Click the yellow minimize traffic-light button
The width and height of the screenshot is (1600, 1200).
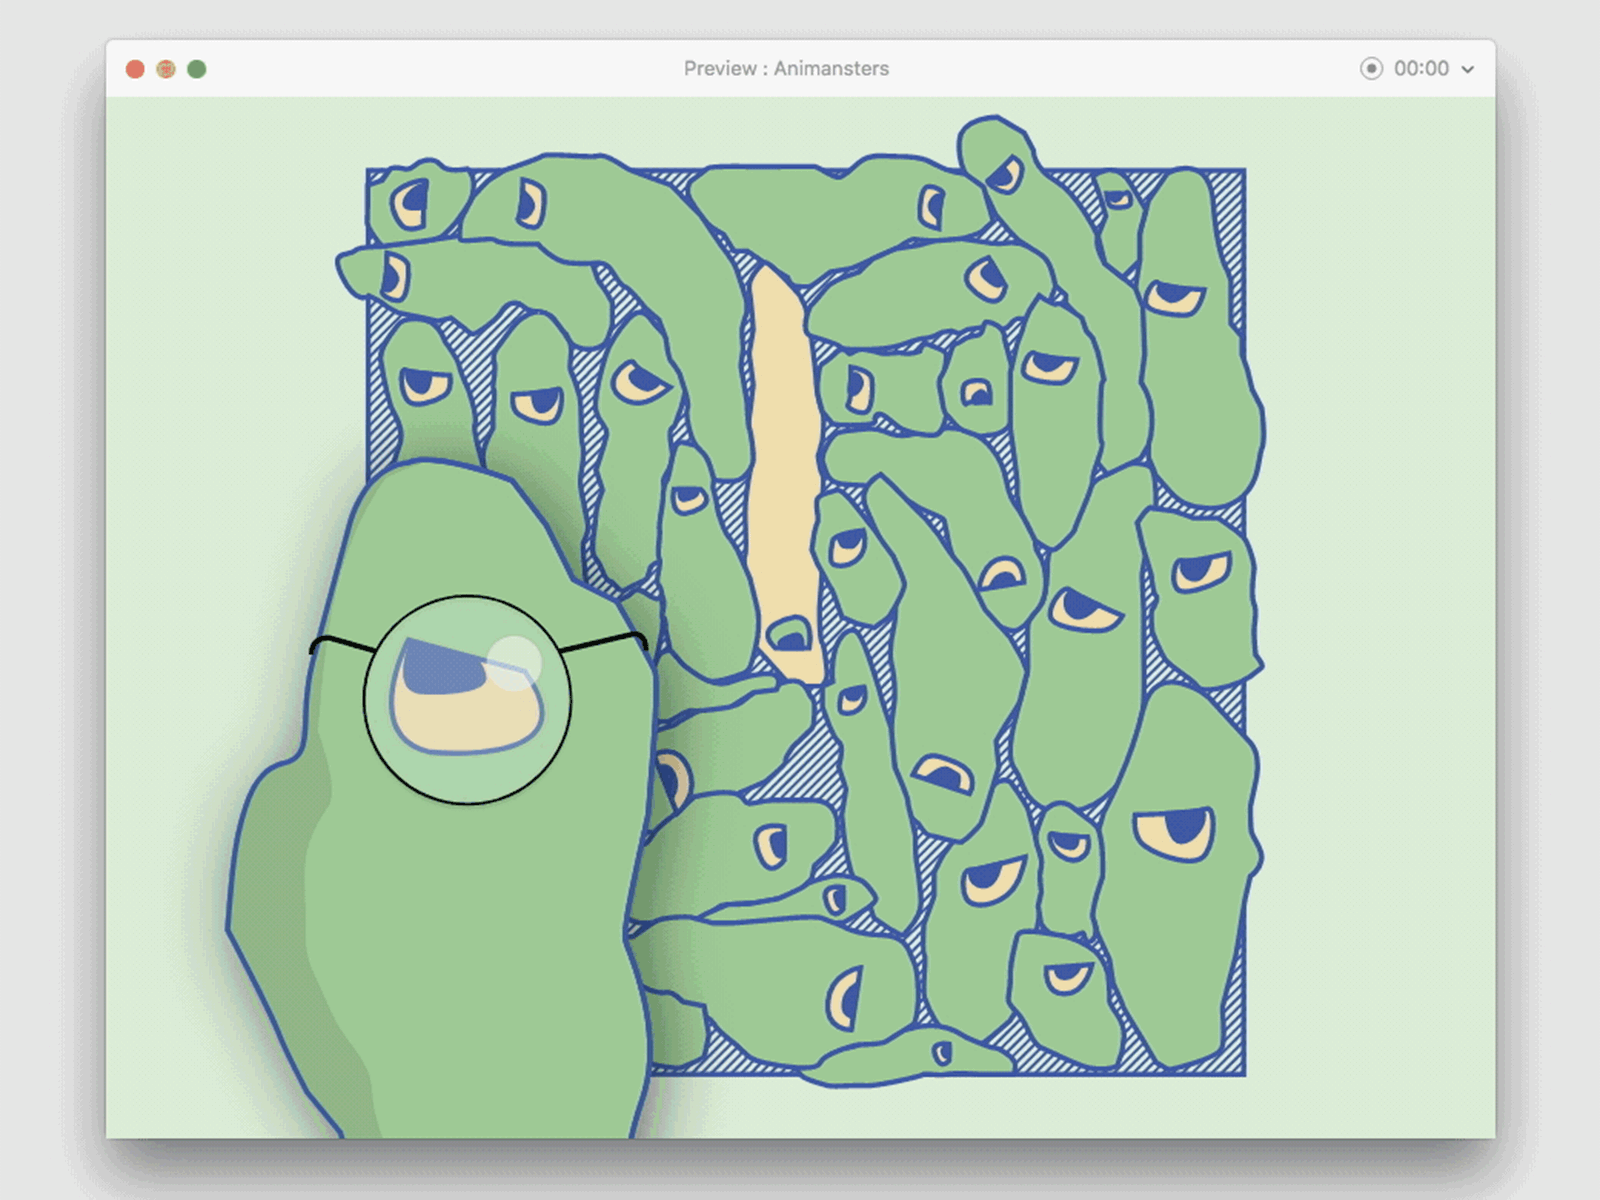pos(166,69)
